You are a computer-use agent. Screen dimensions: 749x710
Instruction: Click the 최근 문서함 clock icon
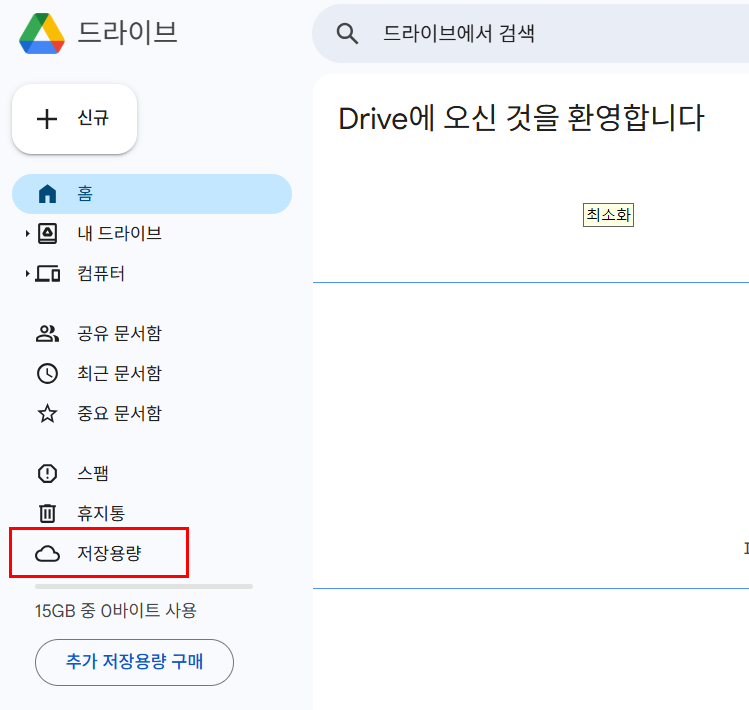(x=47, y=374)
